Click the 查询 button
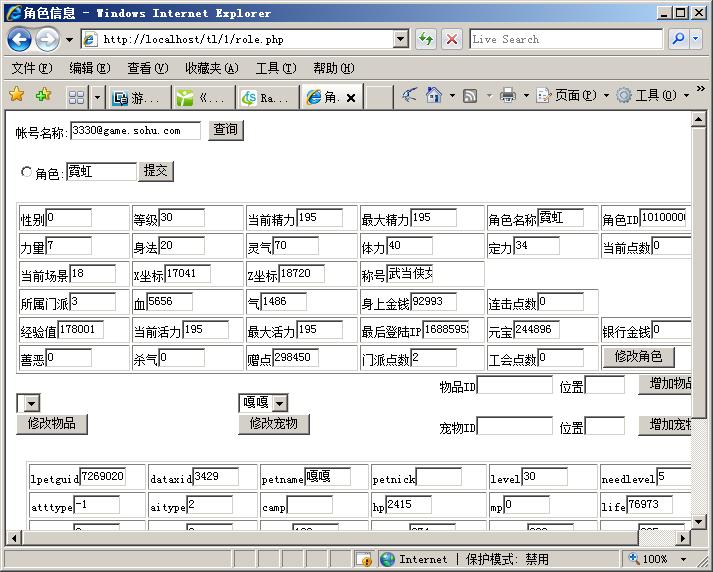This screenshot has width=713, height=572. tap(226, 131)
